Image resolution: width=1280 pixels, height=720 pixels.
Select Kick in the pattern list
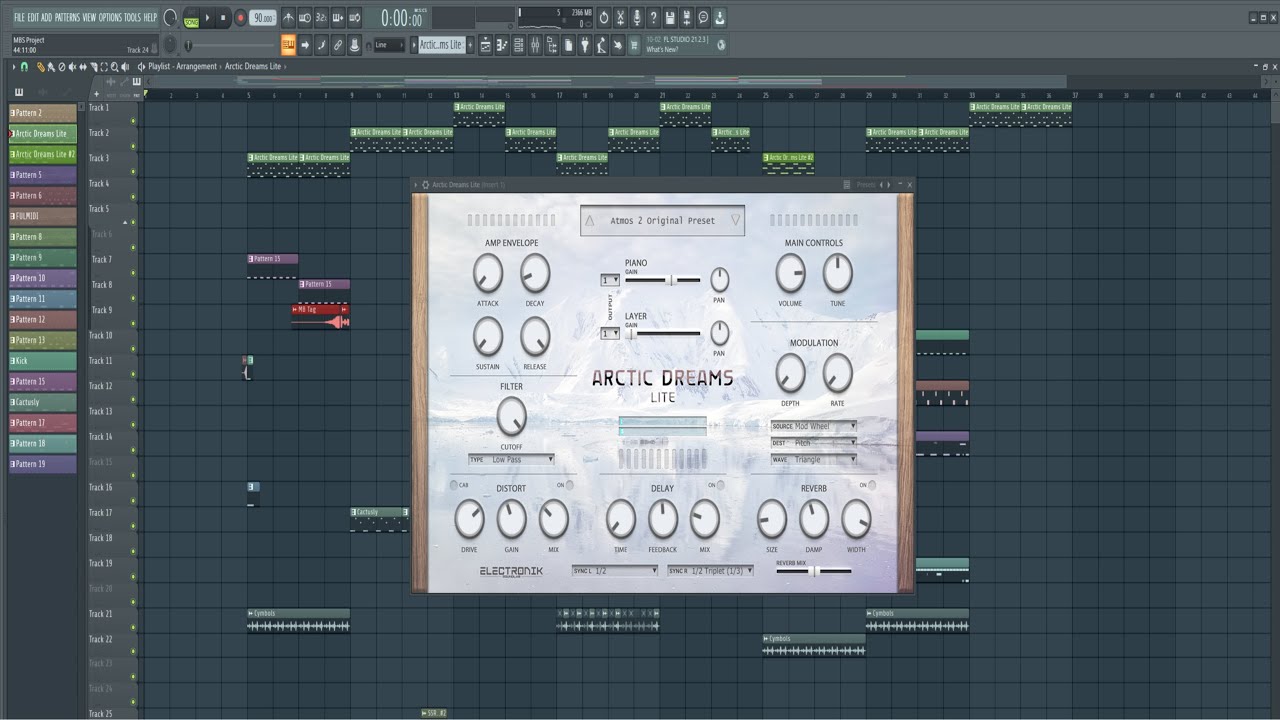[x=43, y=361]
